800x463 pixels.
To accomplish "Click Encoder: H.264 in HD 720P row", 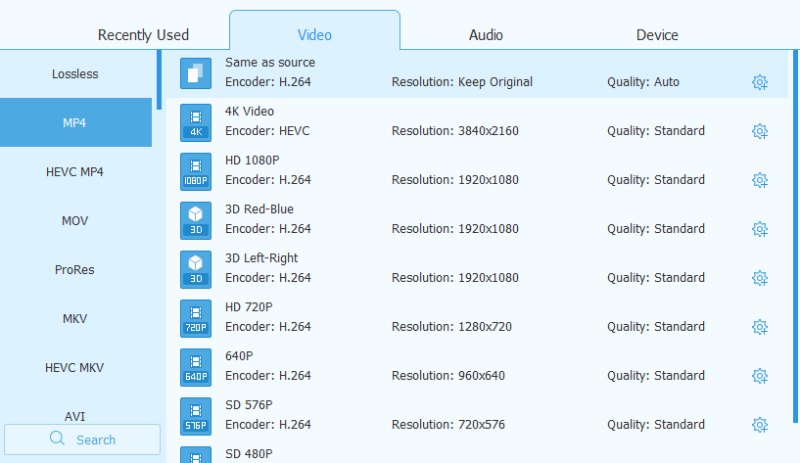I will click(x=268, y=327).
